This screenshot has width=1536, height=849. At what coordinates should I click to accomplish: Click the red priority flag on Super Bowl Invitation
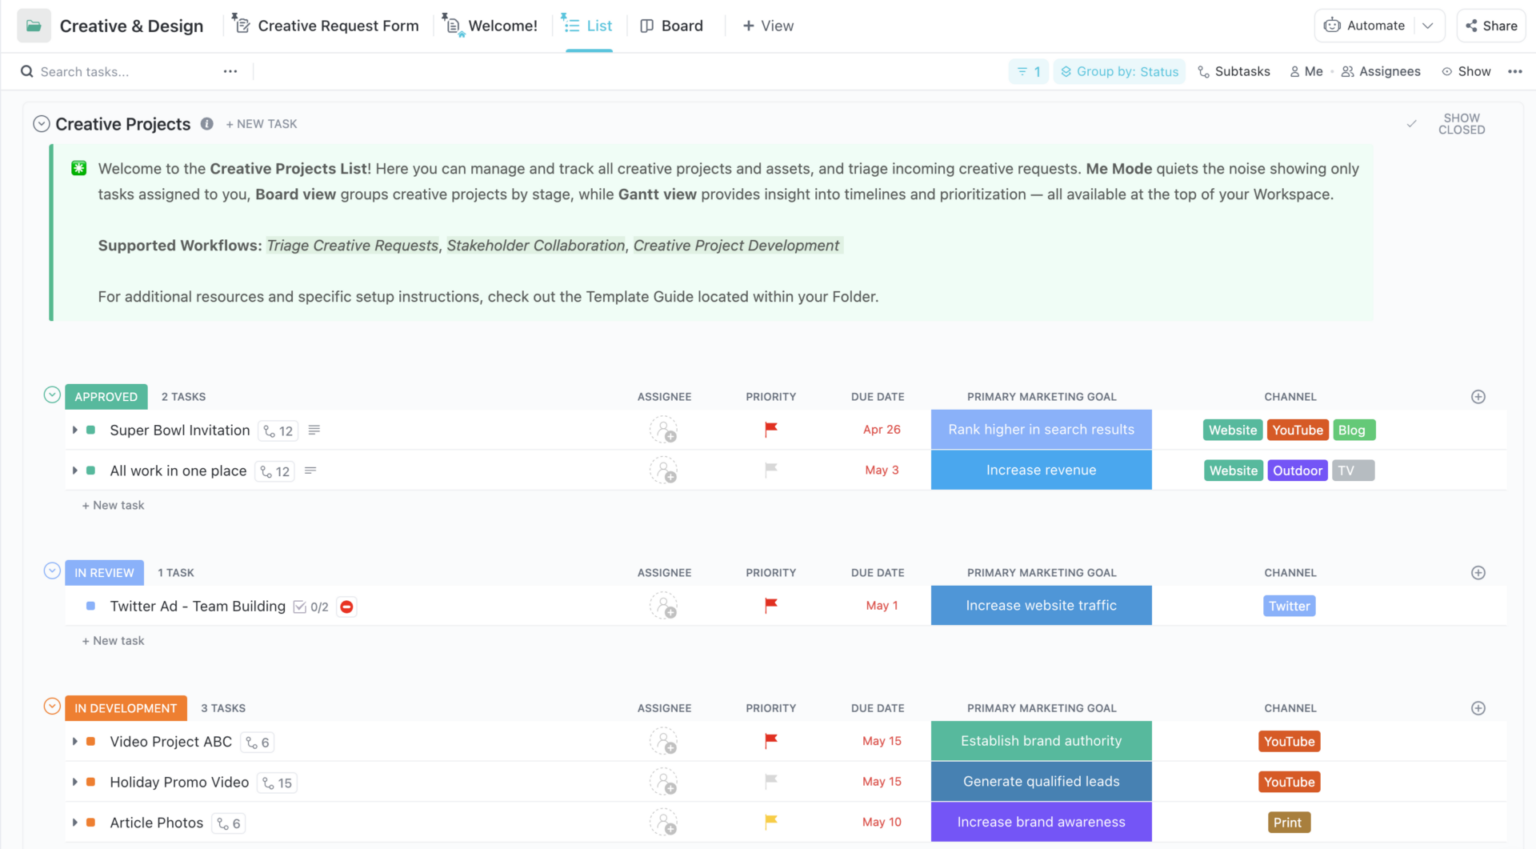click(x=770, y=430)
